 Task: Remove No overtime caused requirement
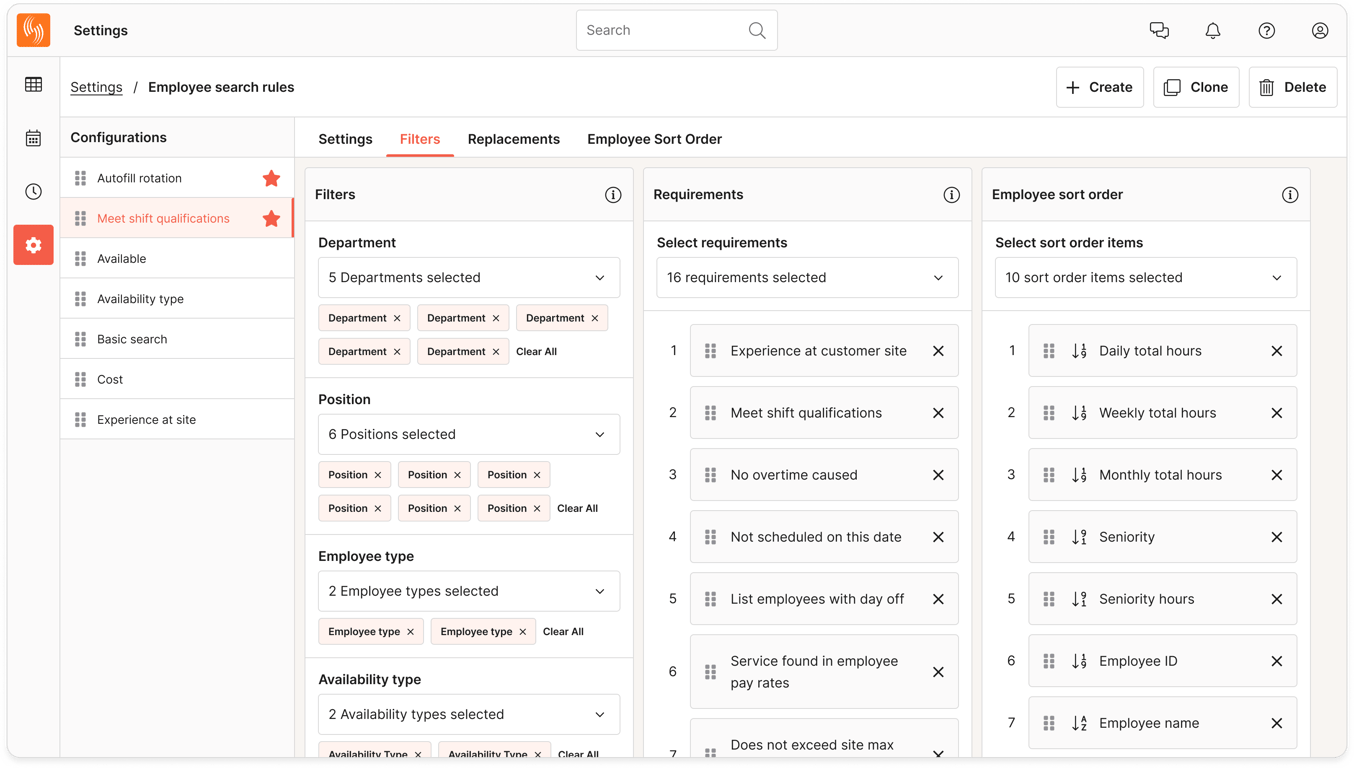[x=938, y=475]
